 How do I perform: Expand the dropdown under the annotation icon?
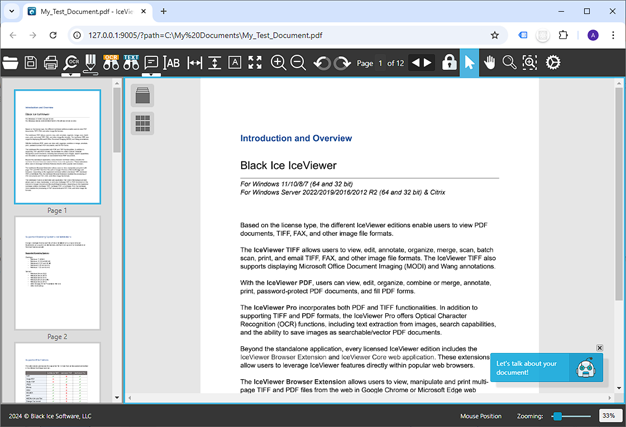151,75
